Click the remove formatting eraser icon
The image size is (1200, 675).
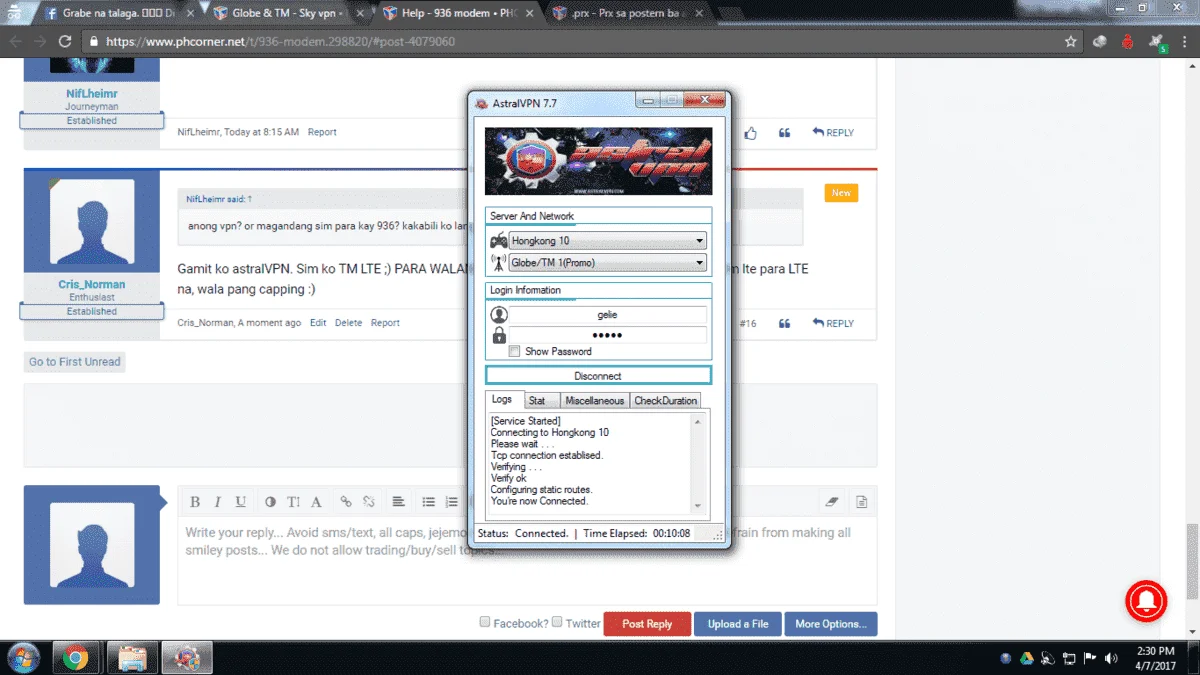[832, 502]
